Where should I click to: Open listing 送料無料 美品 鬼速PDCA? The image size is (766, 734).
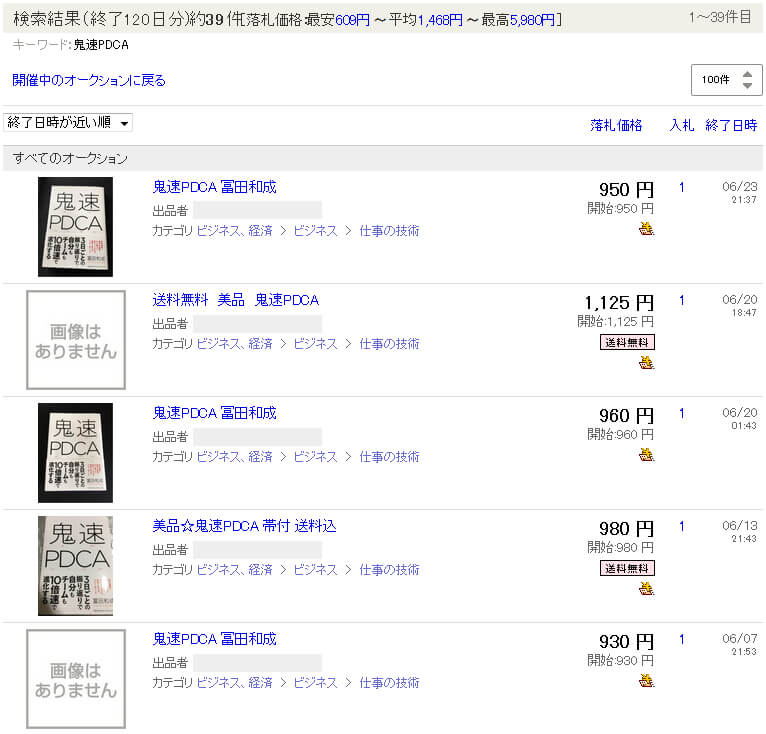coord(235,300)
